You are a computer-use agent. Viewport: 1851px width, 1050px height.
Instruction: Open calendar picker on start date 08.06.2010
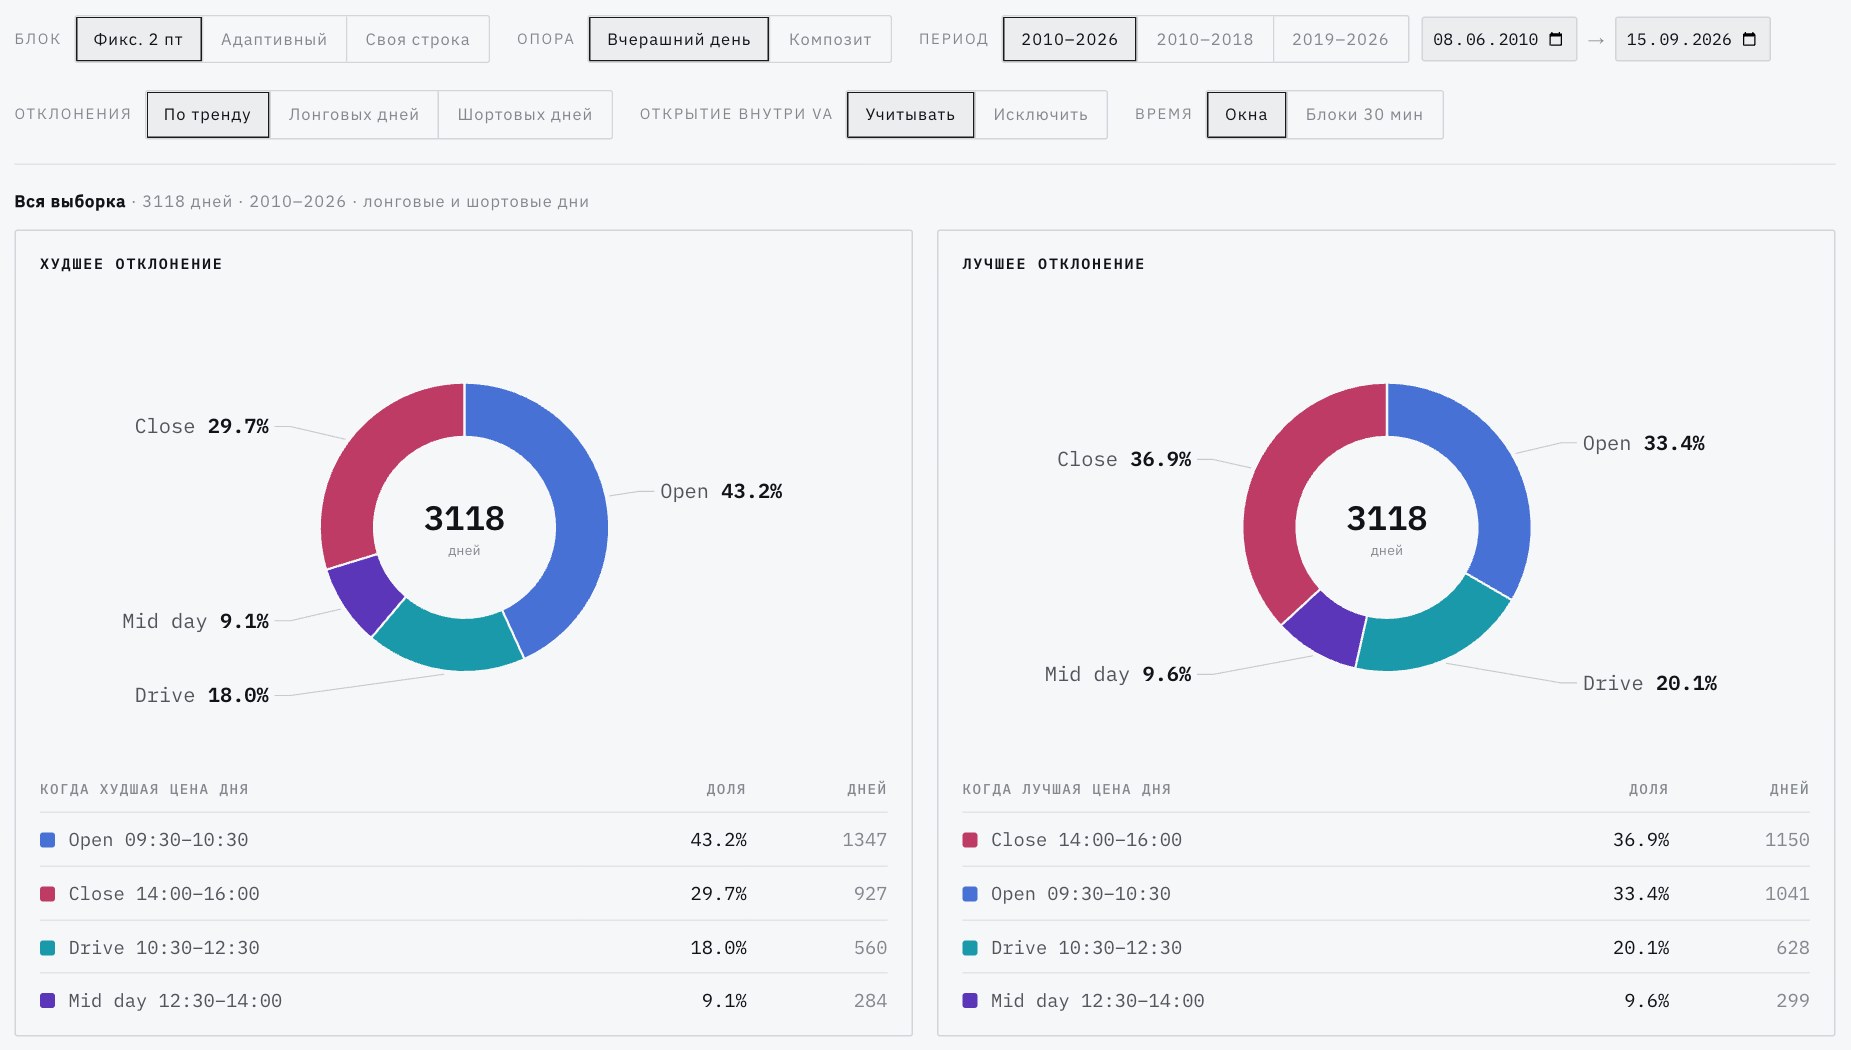(x=1555, y=39)
